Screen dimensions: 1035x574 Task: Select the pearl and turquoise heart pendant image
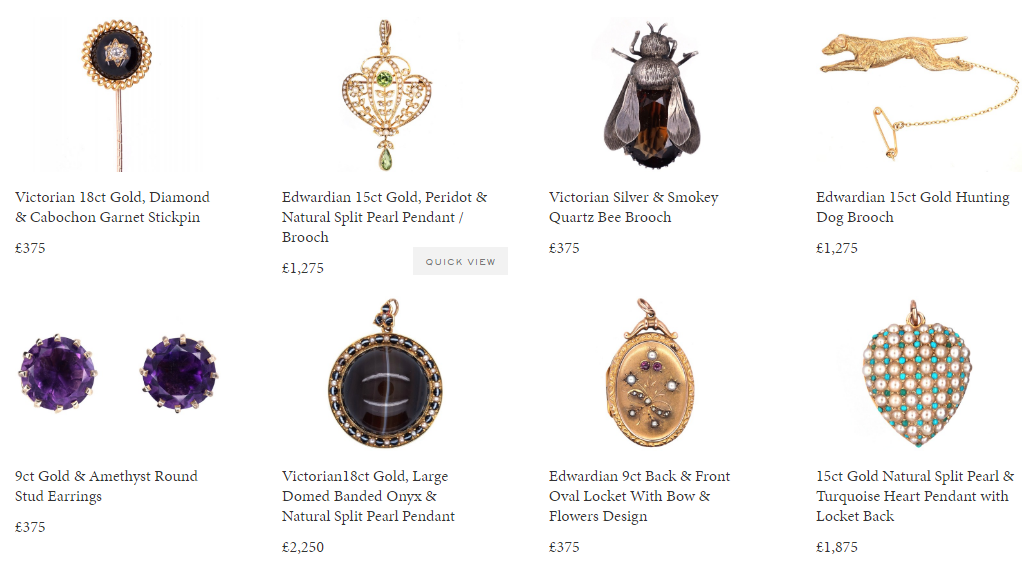click(x=916, y=375)
